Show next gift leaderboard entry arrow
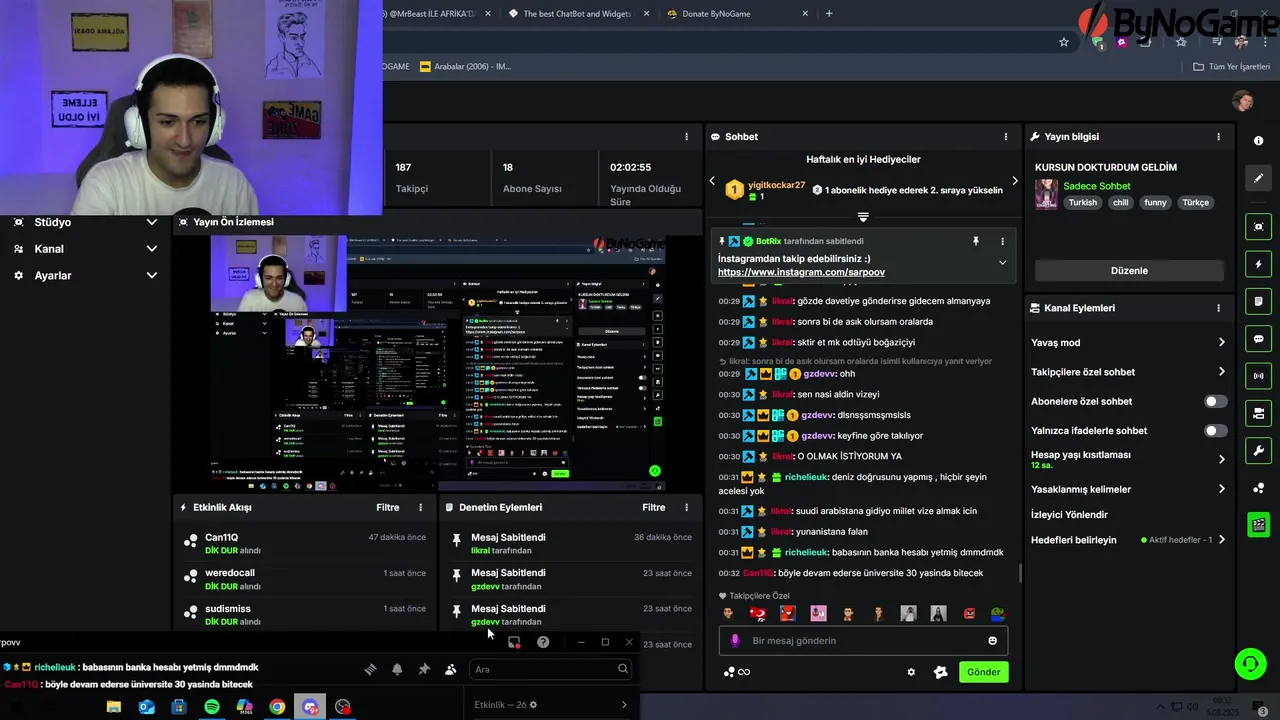This screenshot has height=720, width=1280. [1014, 181]
